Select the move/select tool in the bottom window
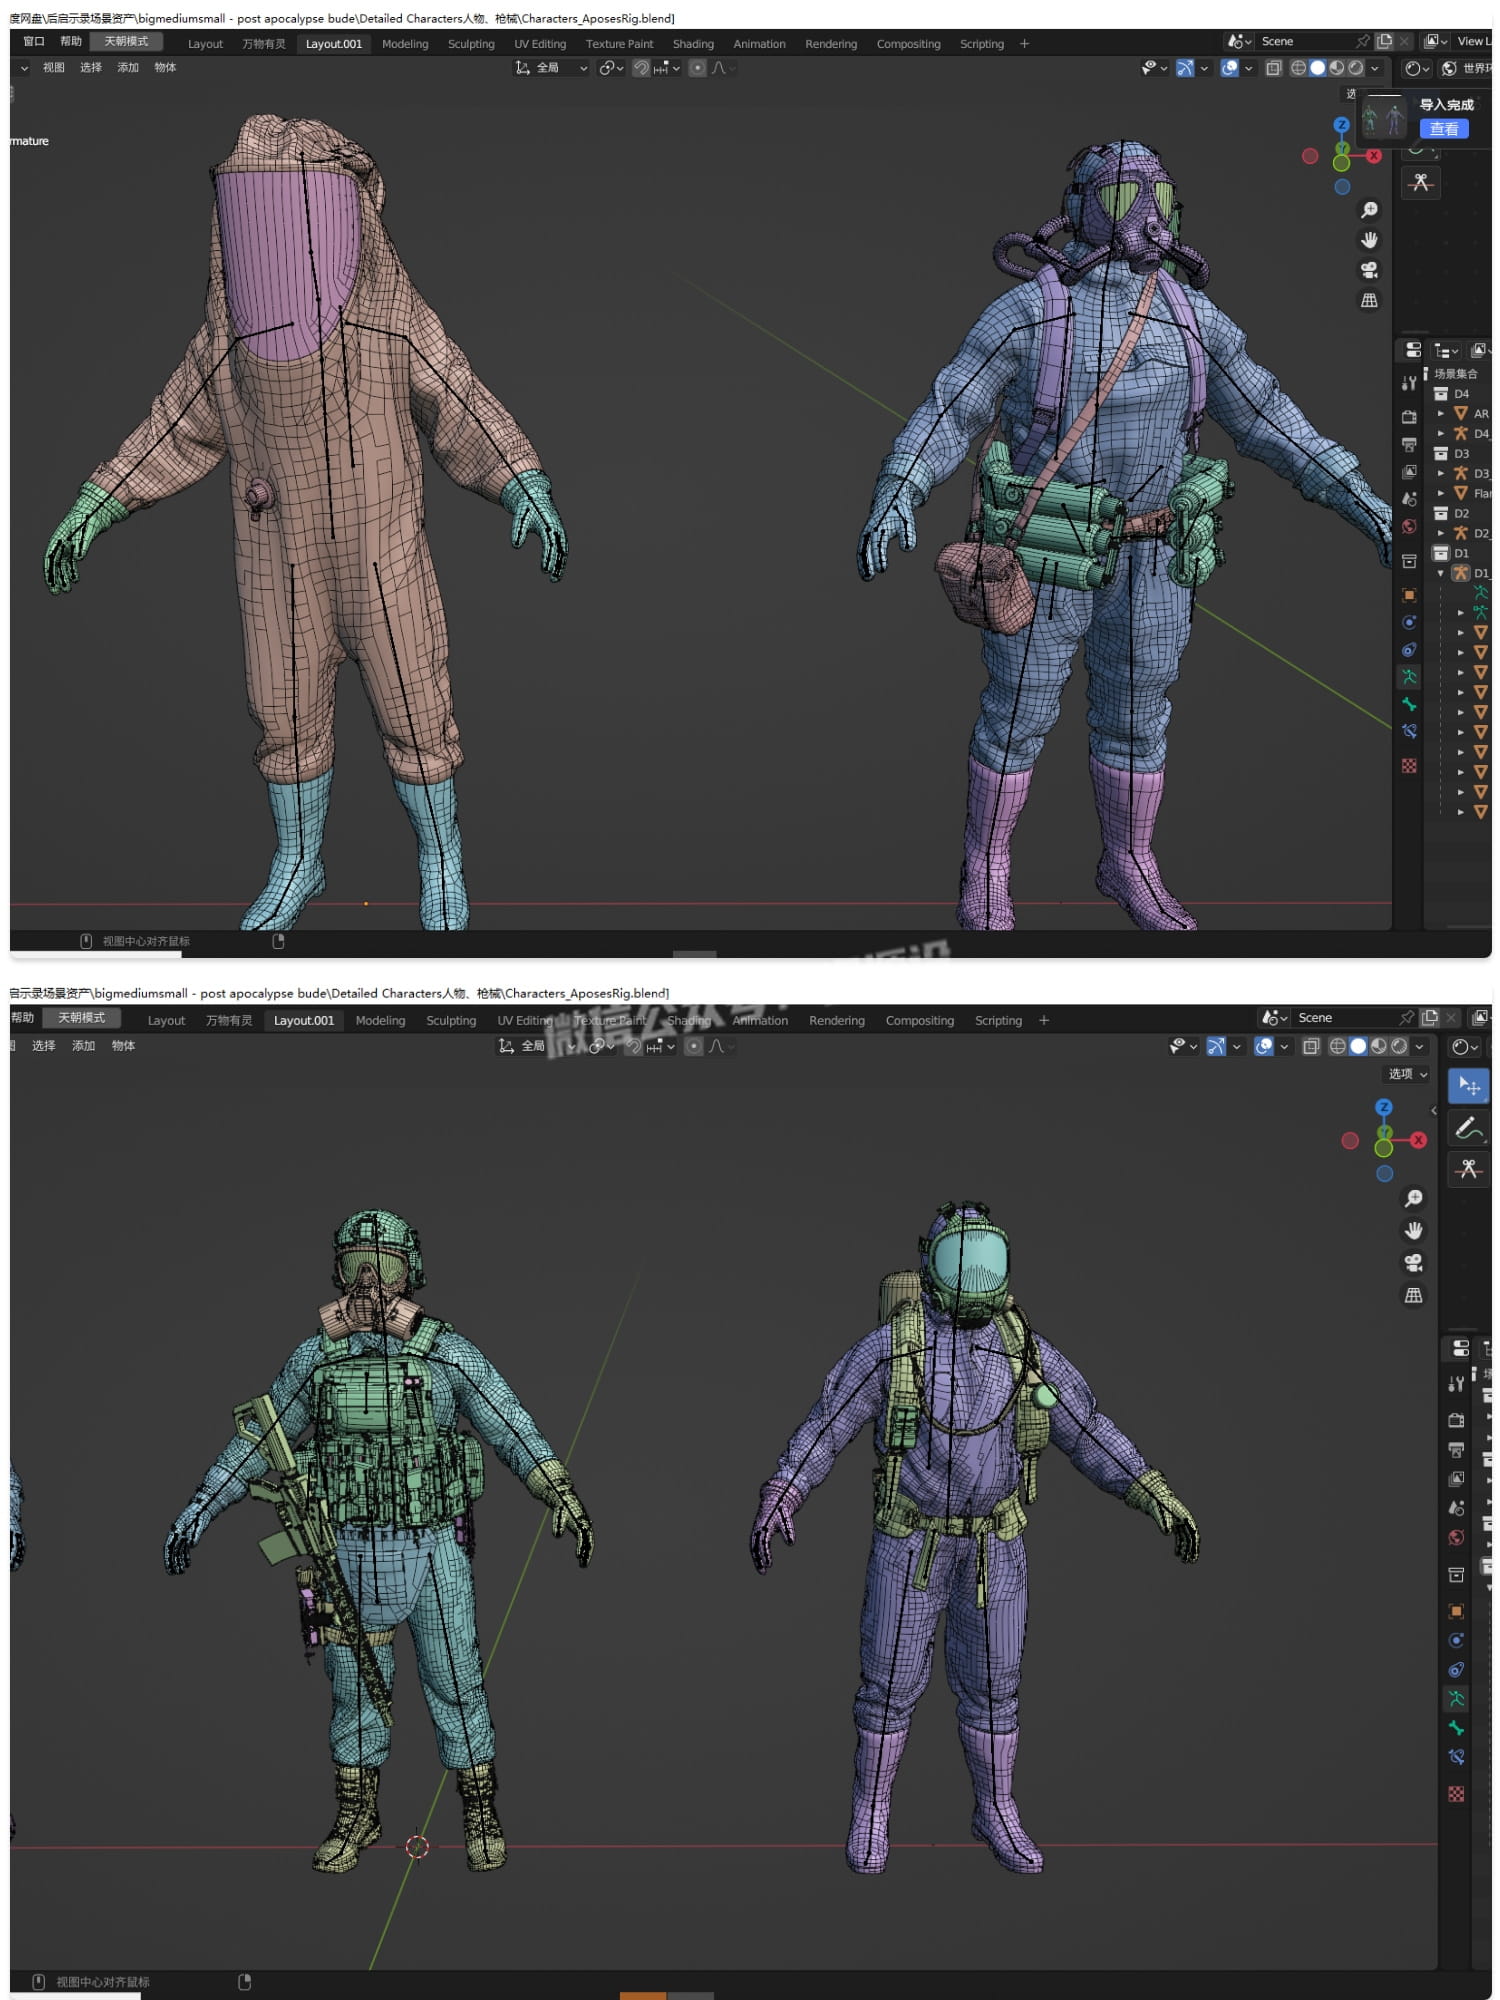 click(1468, 1086)
